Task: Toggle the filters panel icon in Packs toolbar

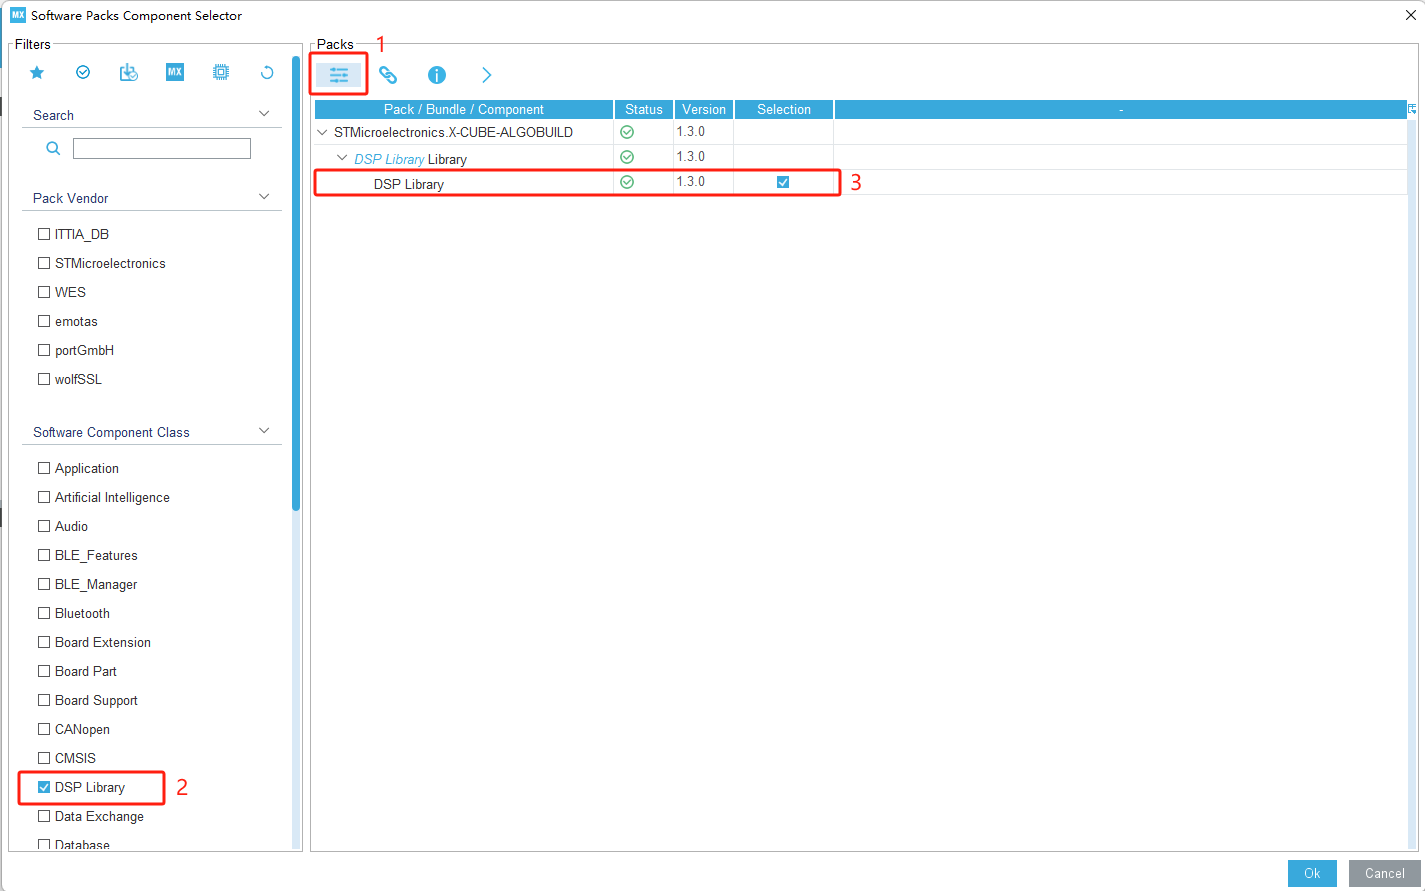Action: [x=339, y=75]
